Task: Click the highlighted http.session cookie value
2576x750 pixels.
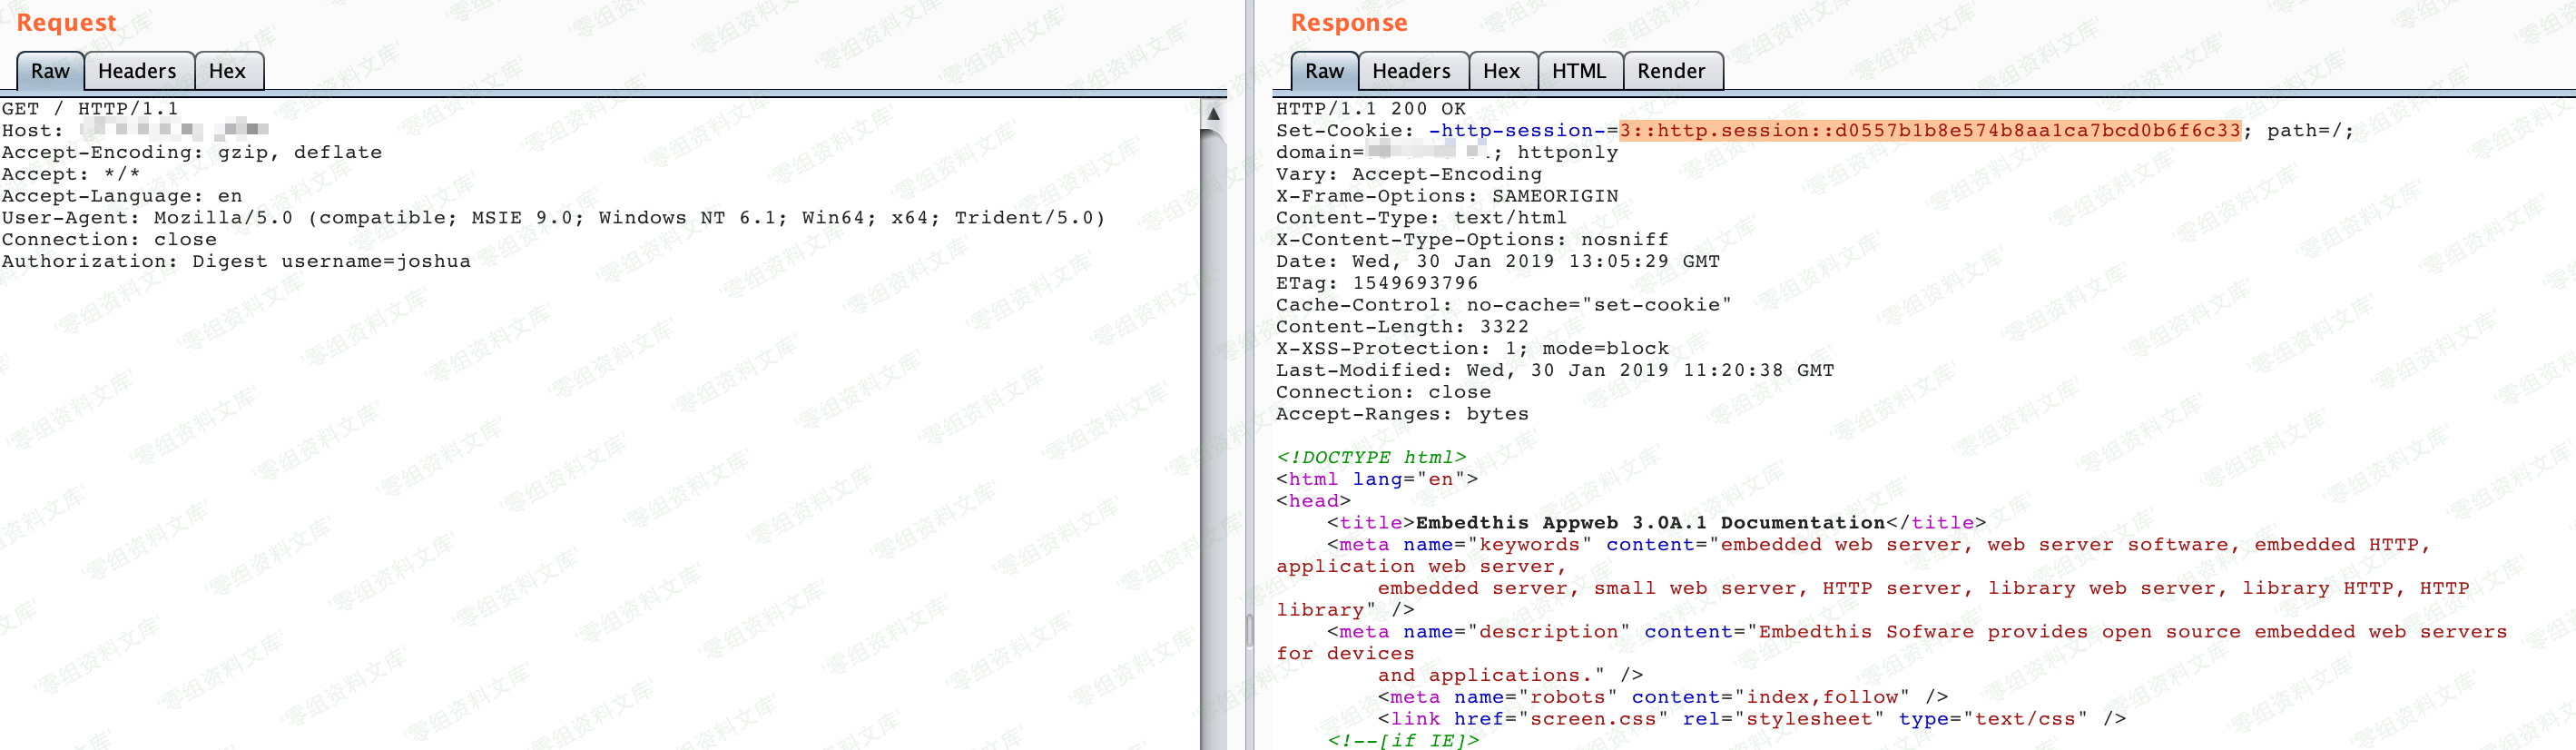Action: [1929, 131]
